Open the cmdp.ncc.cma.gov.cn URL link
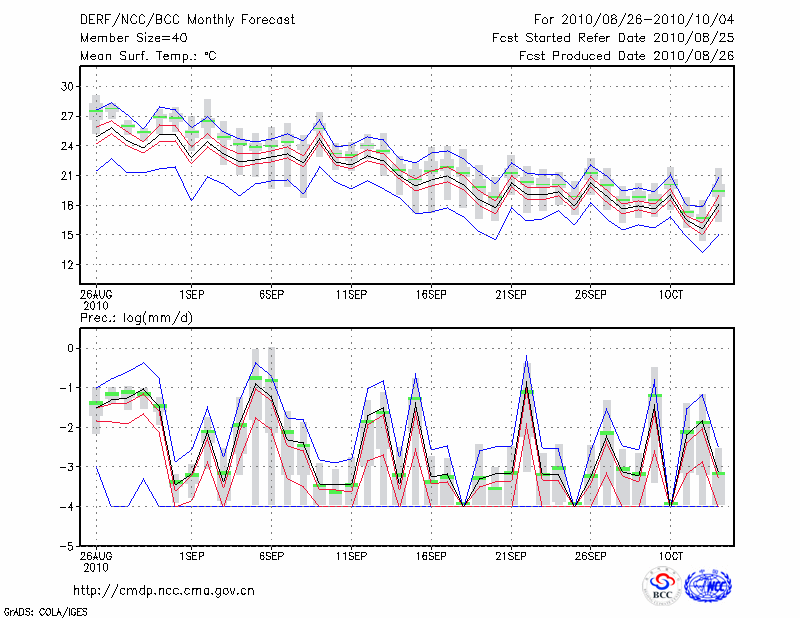Image resolution: width=800 pixels, height=618 pixels. pyautogui.click(x=164, y=590)
